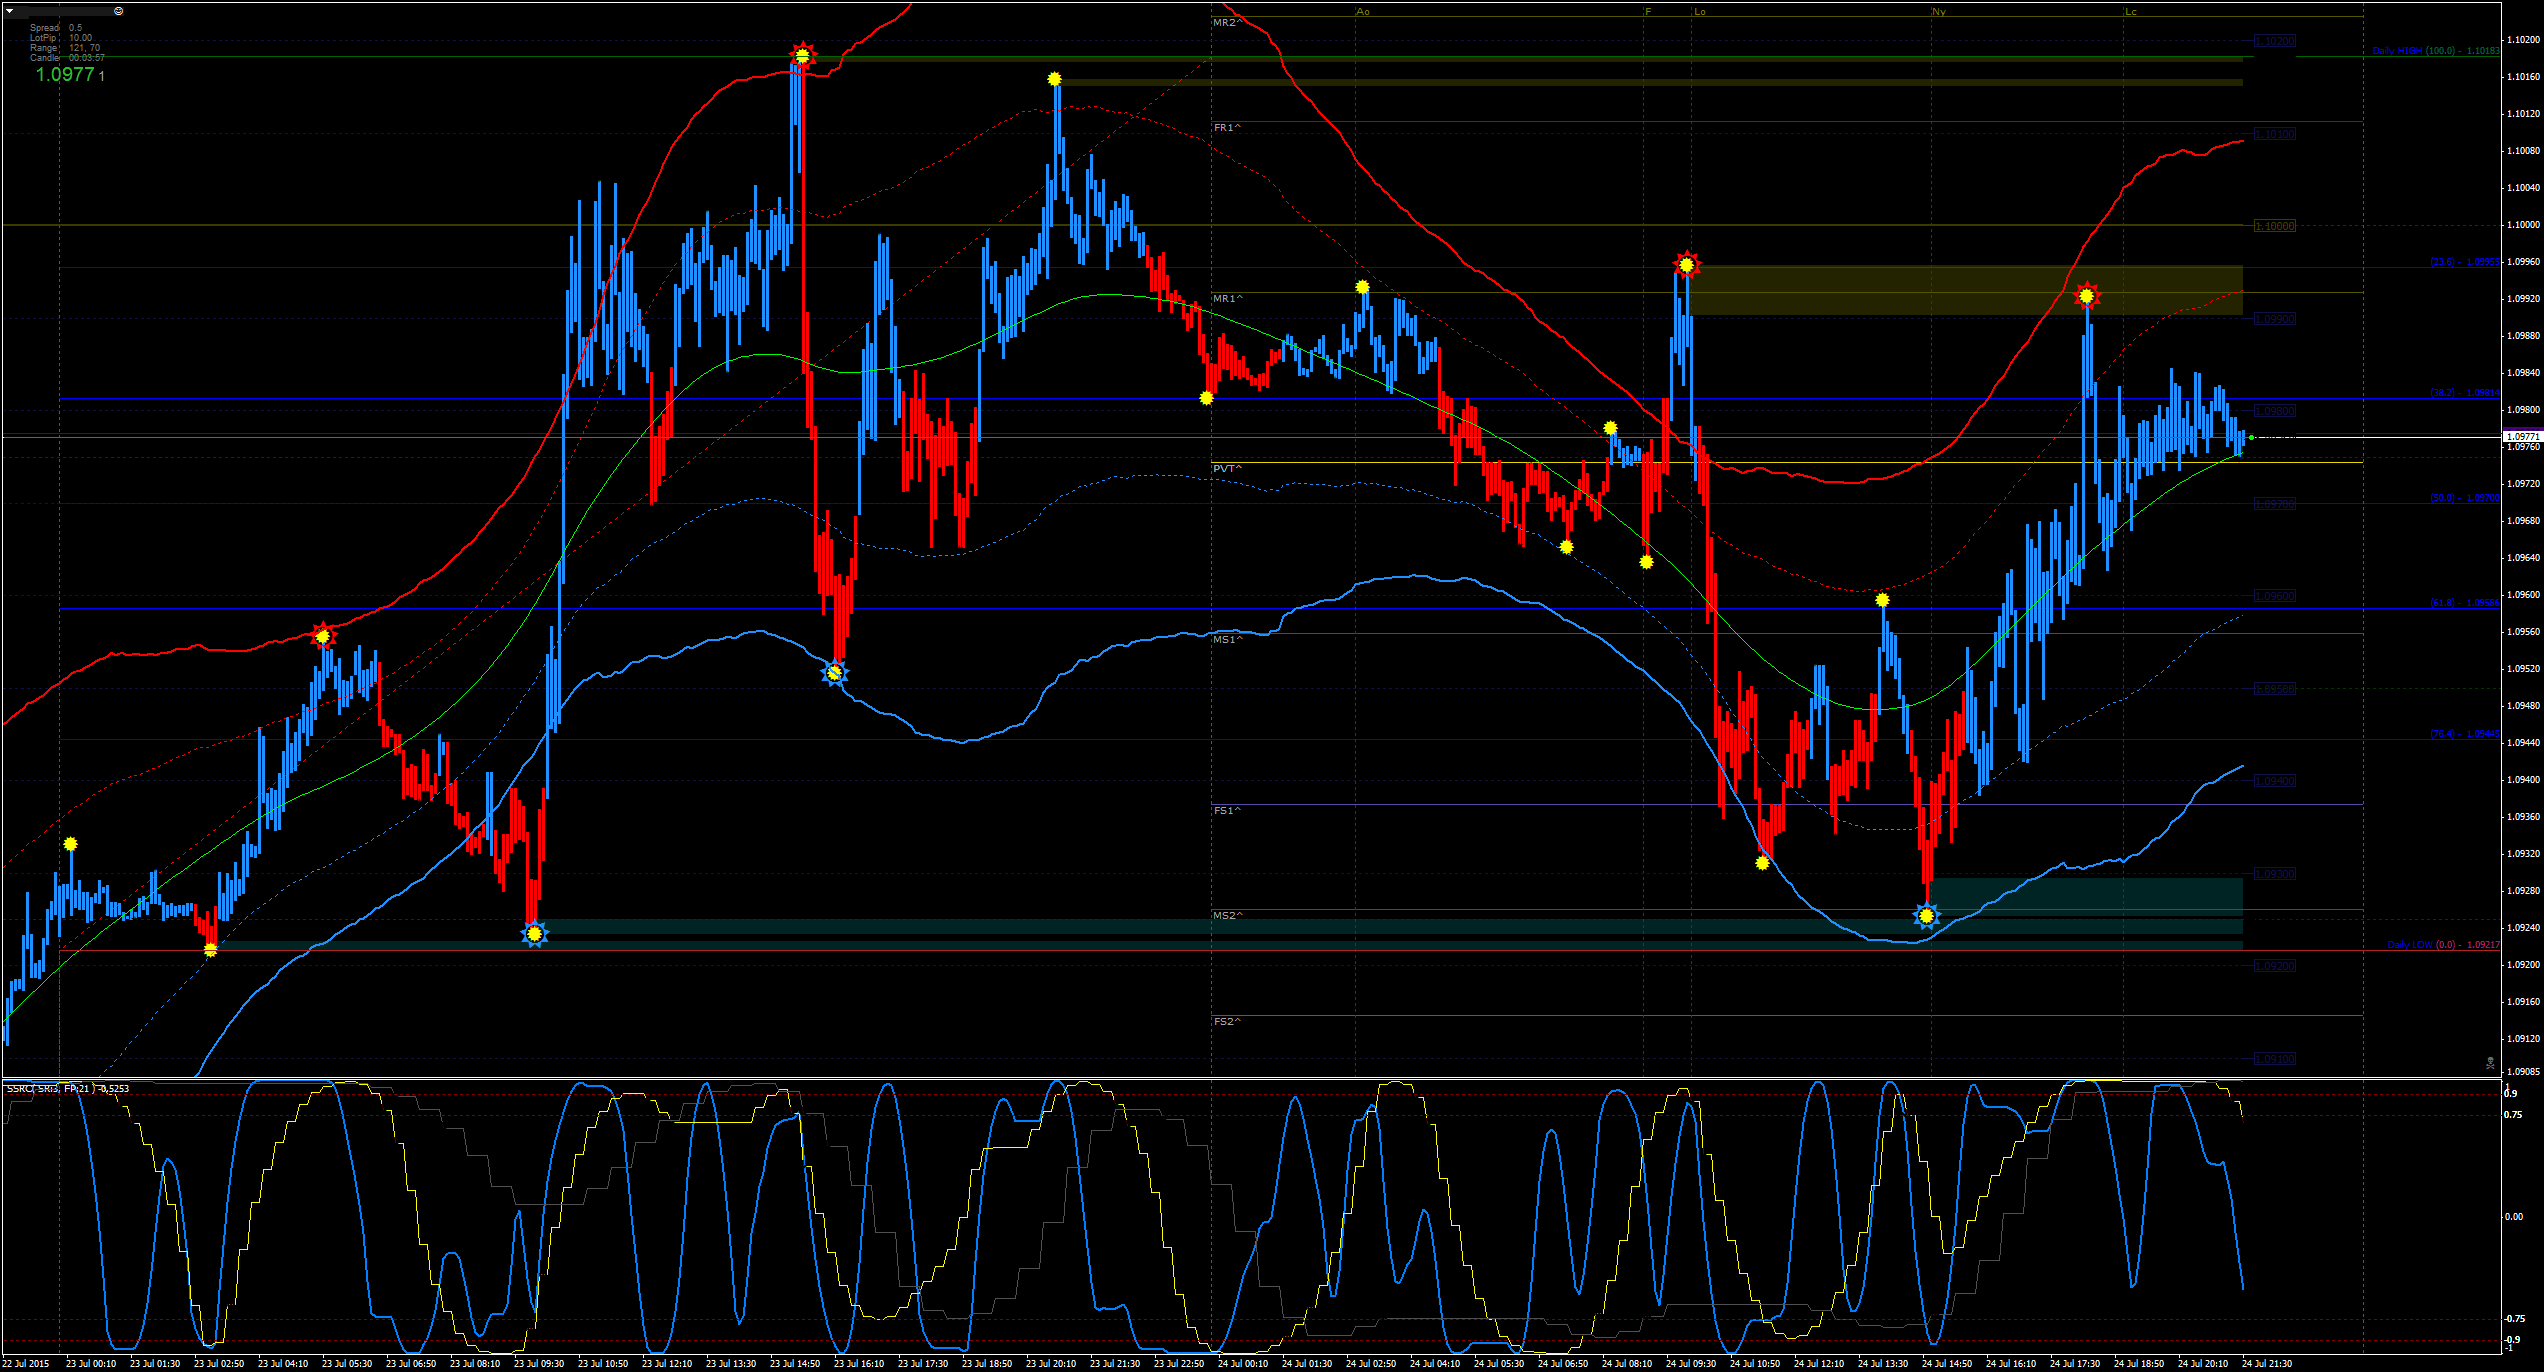Click the red-ringed swing high marker at the daily high
2544x1372 pixels.
click(x=802, y=54)
